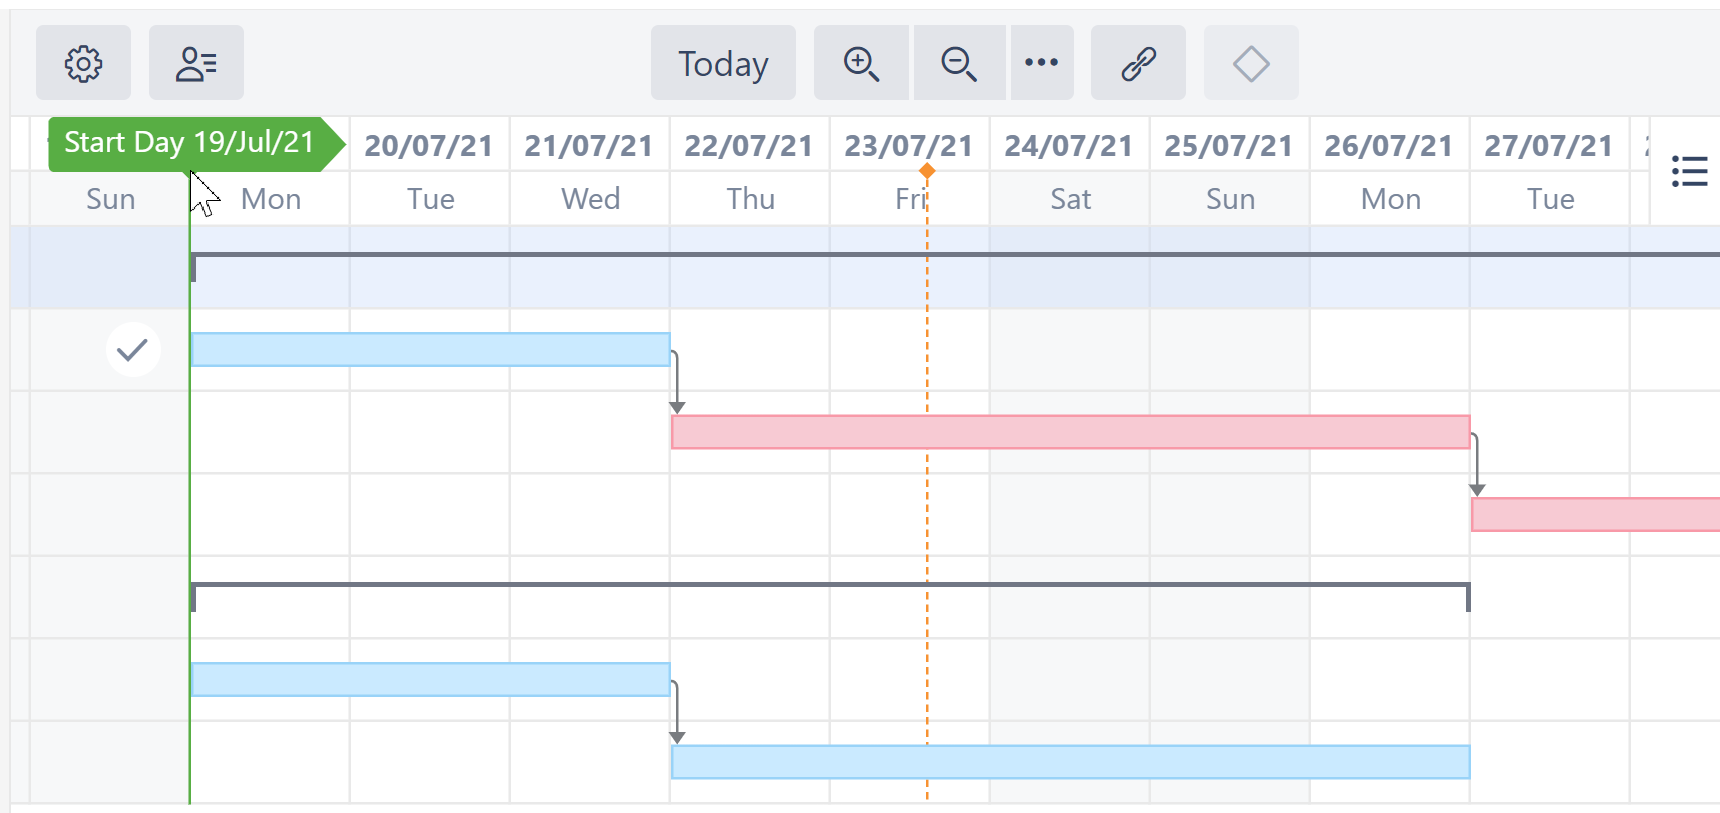
Task: Select the red task bar starting Thursday
Action: click(1070, 432)
